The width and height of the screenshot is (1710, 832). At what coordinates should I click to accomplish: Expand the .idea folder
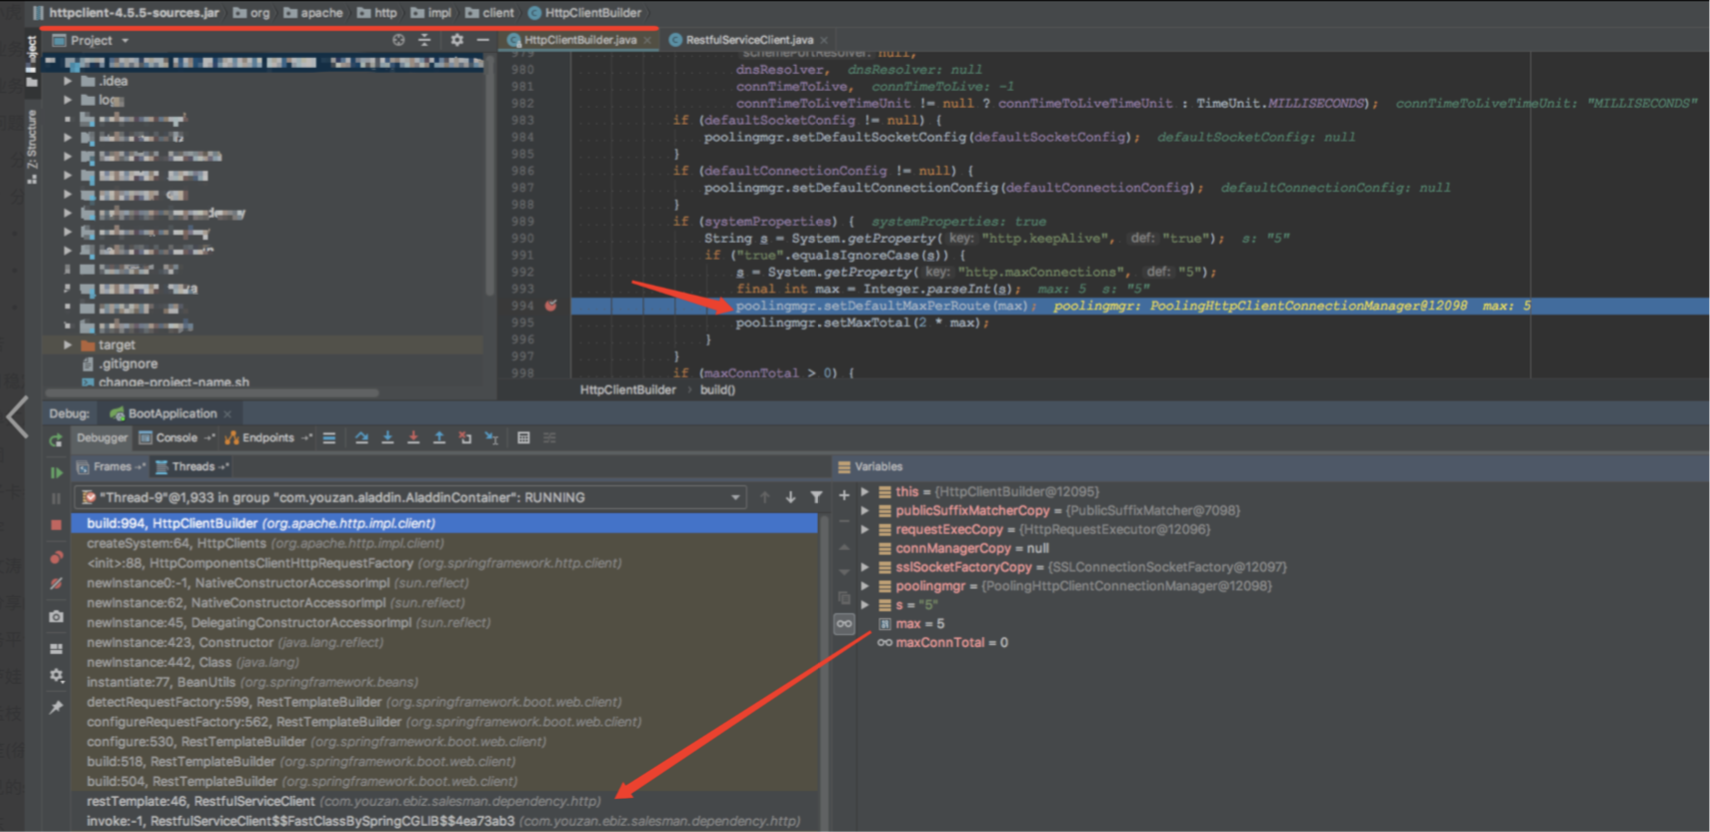pyautogui.click(x=68, y=81)
